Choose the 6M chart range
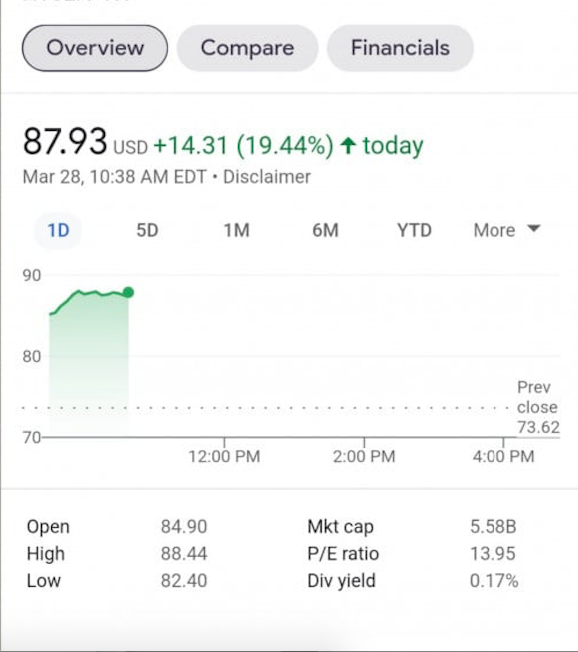The image size is (578, 652). tap(326, 230)
